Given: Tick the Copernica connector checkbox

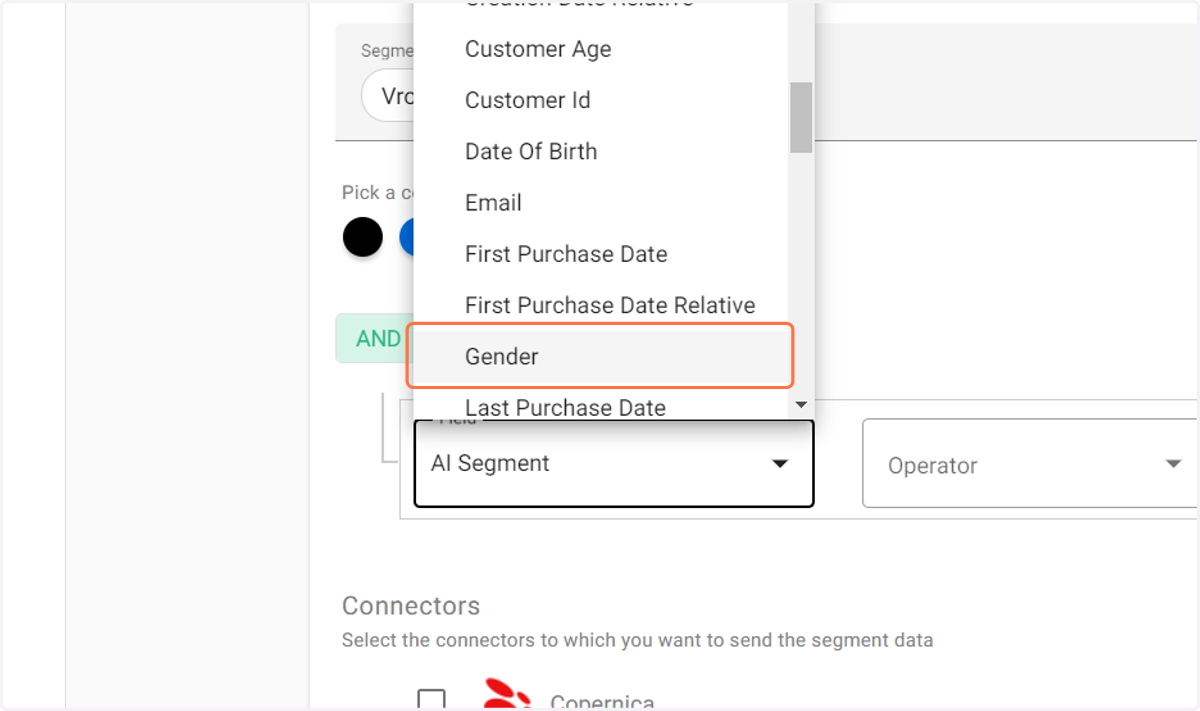Looking at the screenshot, I should [x=432, y=701].
